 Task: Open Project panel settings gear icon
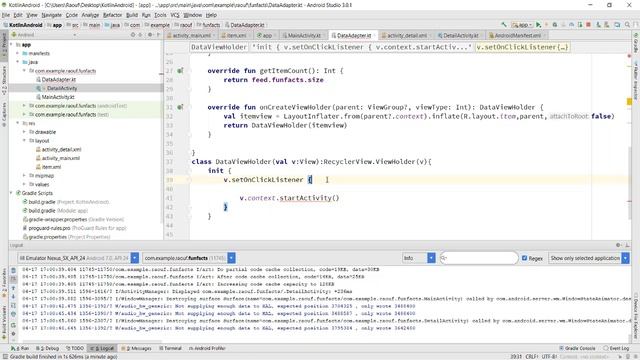[x=150, y=35]
